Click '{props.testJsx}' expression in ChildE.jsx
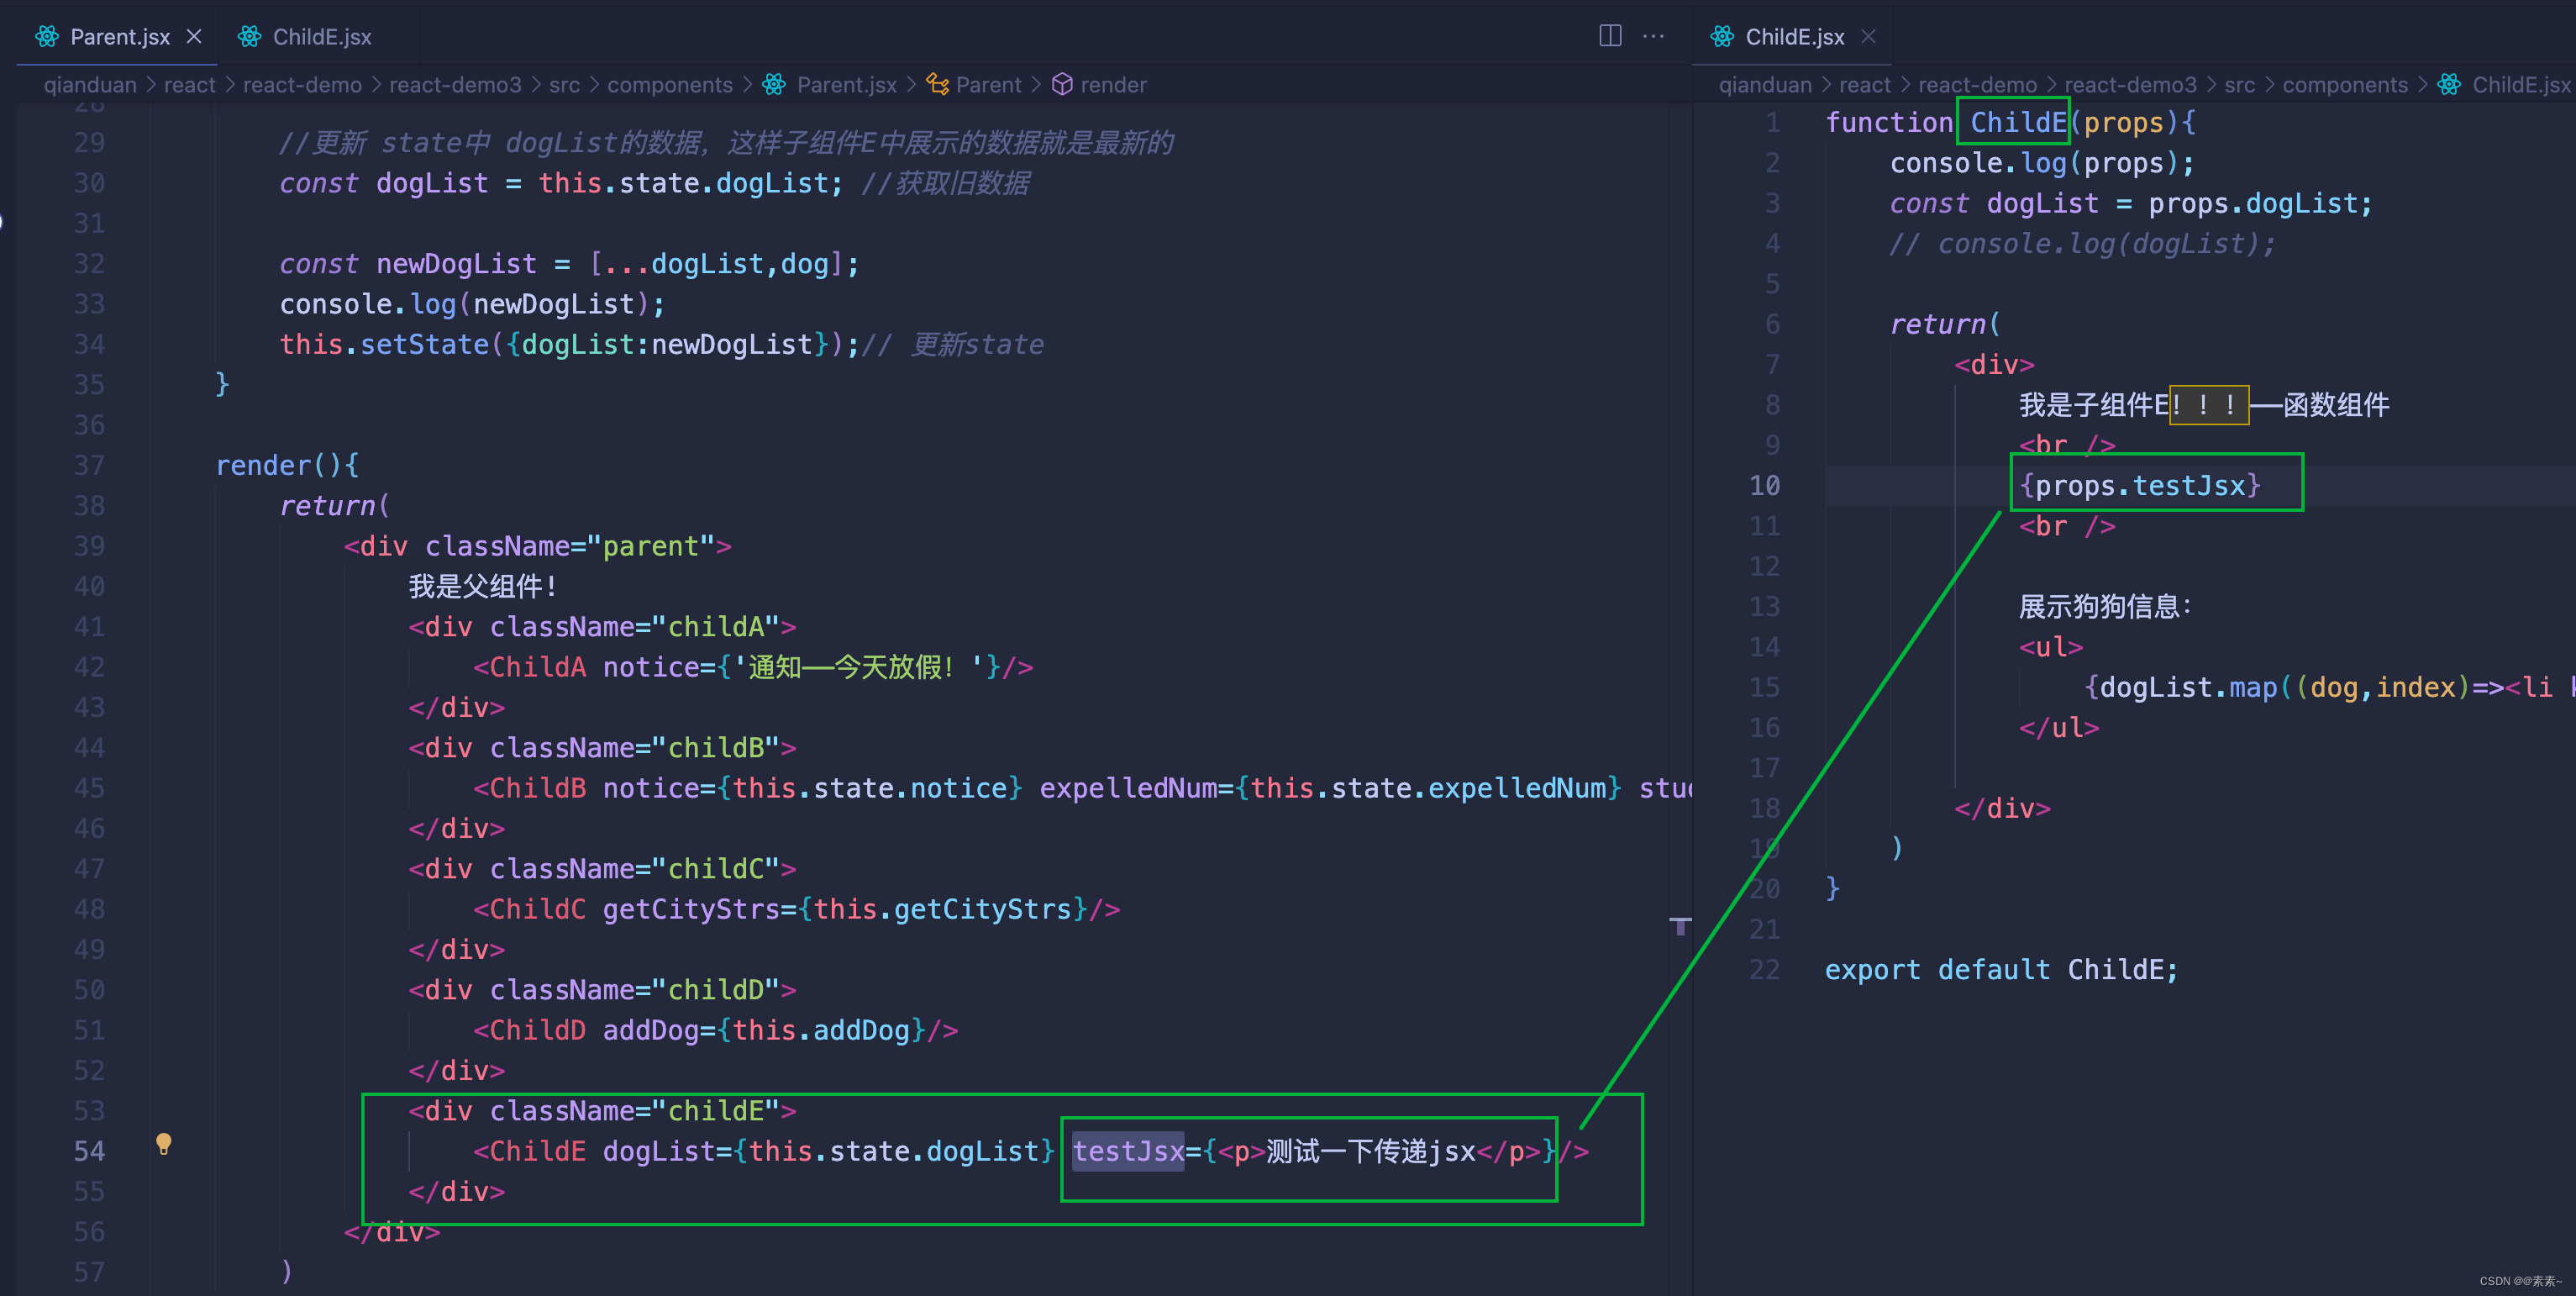The image size is (2576, 1296). 2140,485
